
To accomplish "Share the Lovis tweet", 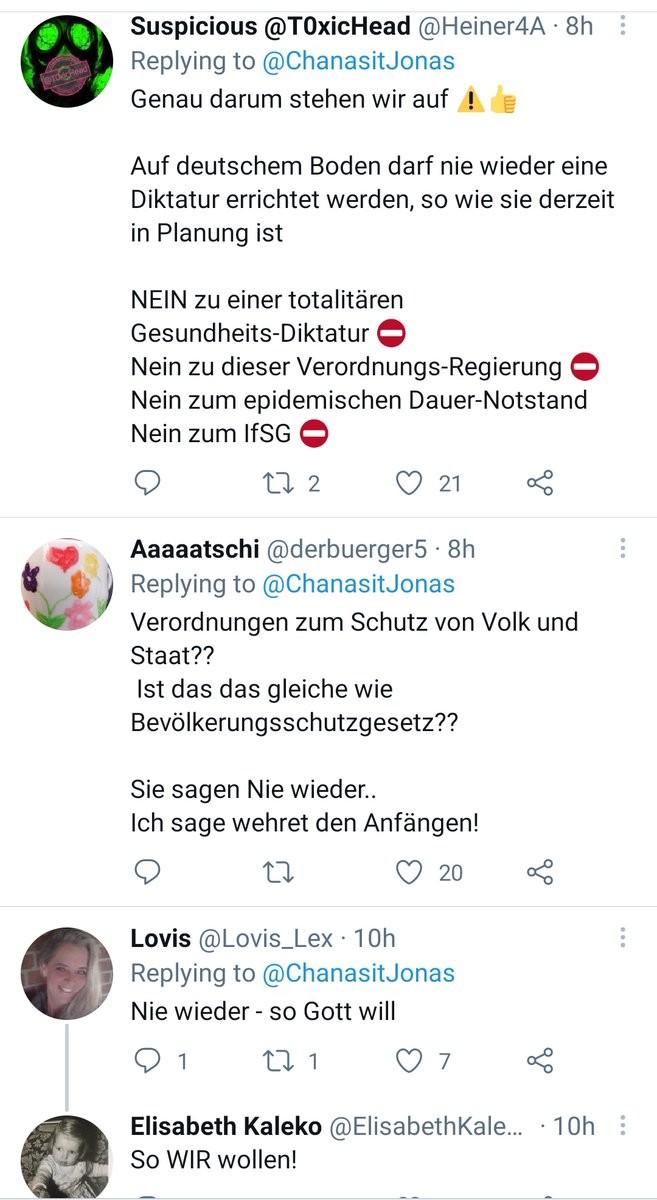I will point(540,1061).
